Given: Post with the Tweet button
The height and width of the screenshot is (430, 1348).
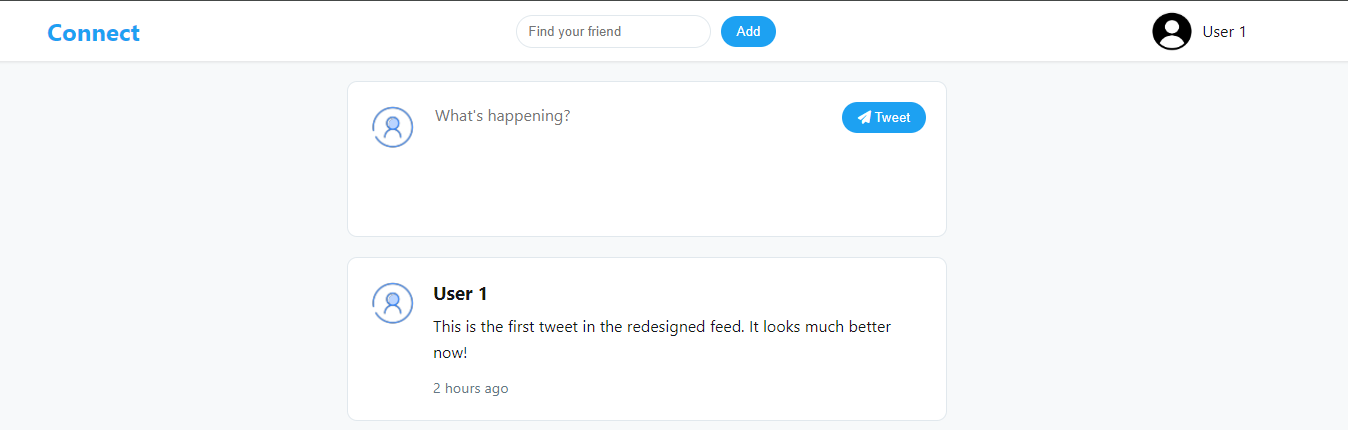Looking at the screenshot, I should [884, 118].
